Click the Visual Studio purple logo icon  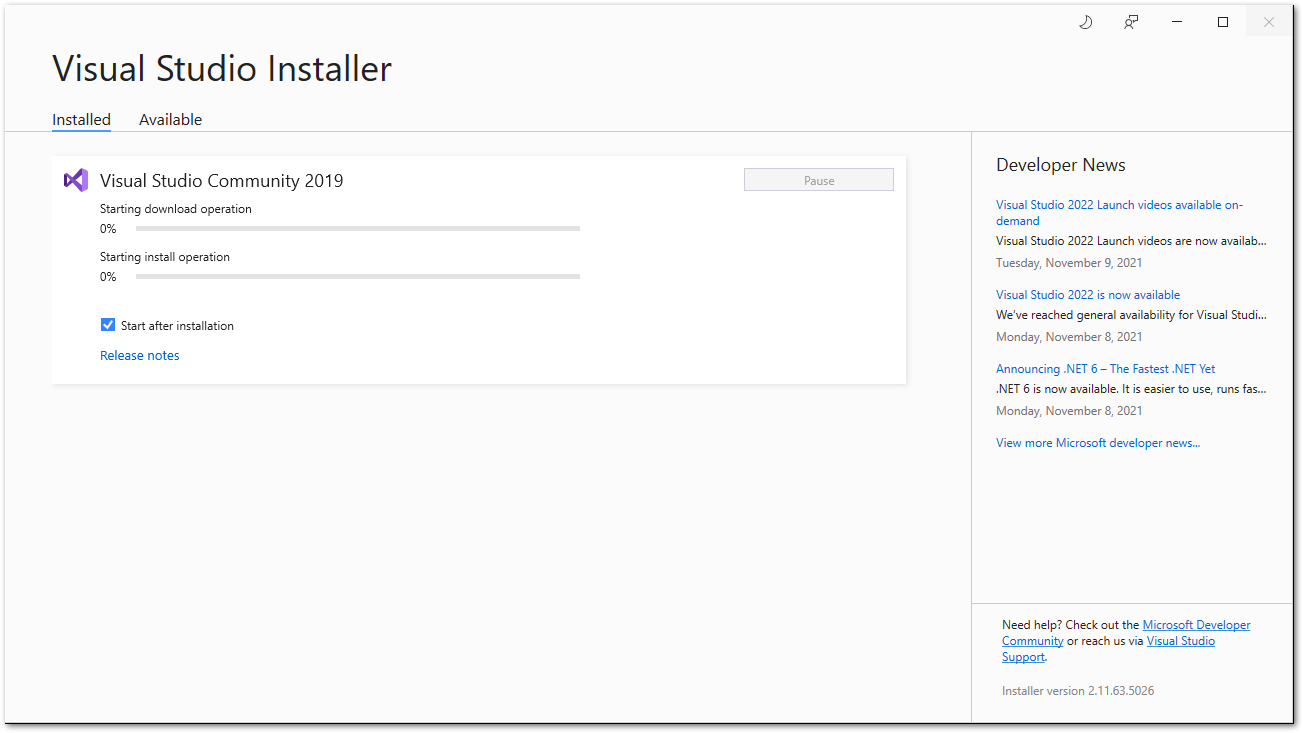(x=76, y=180)
